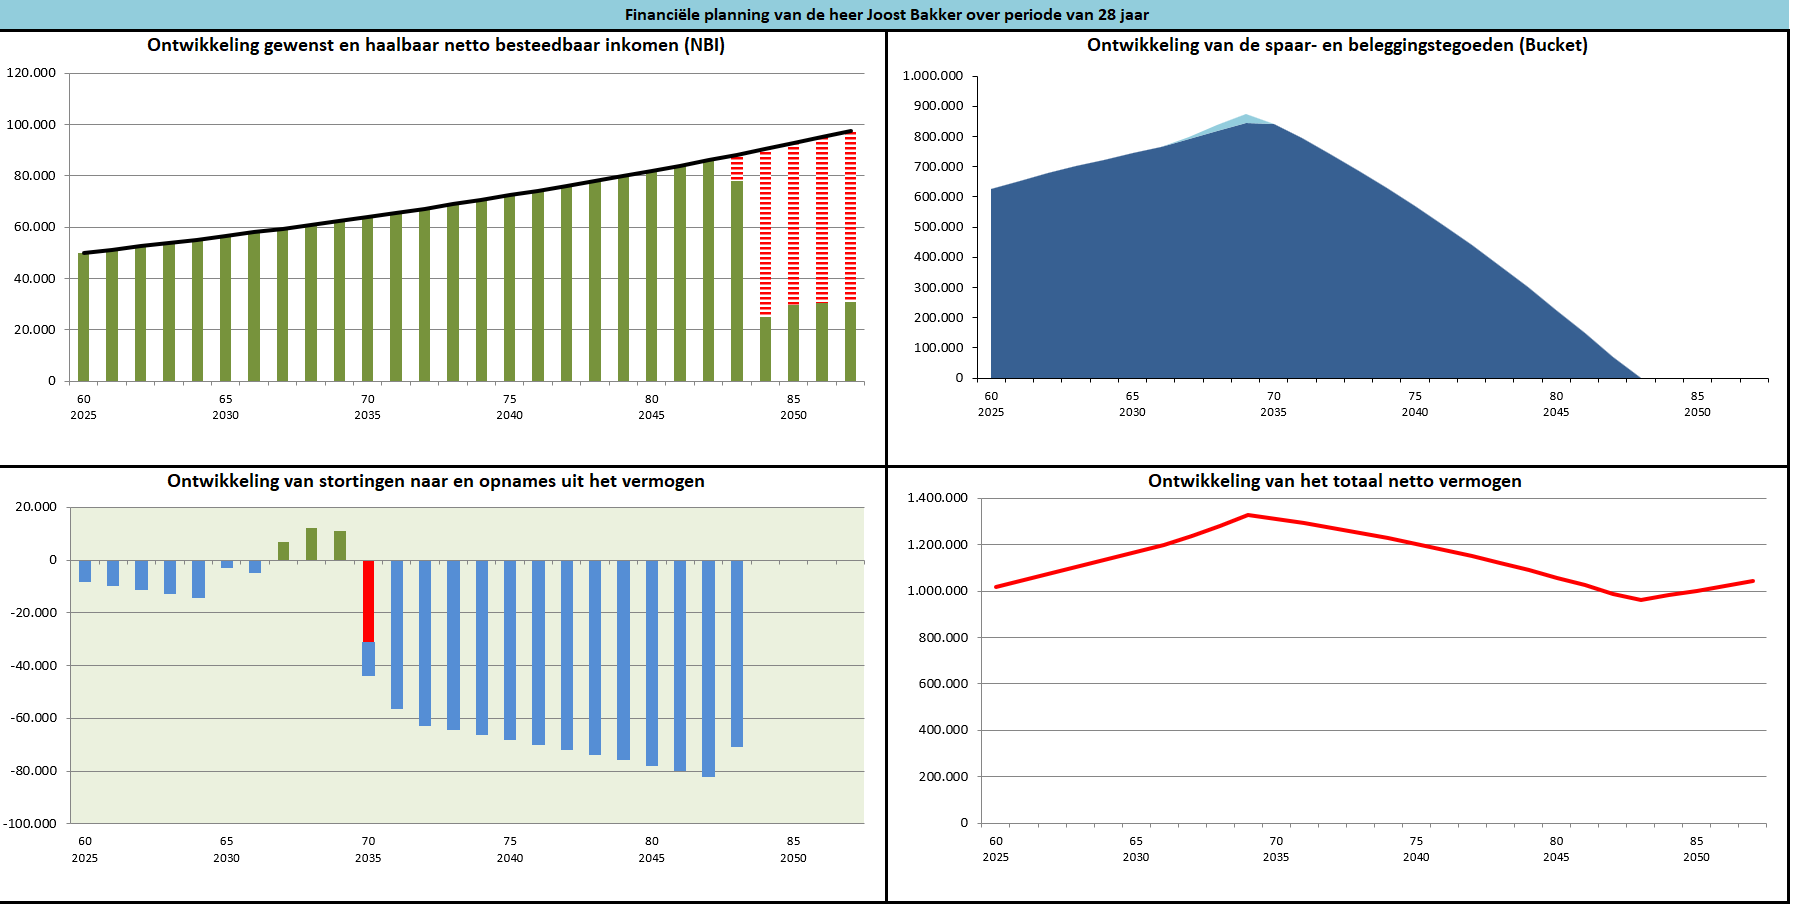Select the first blue bar at 2025 in stortingen chart
Image resolution: width=1805 pixels, height=917 pixels.
coord(85,571)
